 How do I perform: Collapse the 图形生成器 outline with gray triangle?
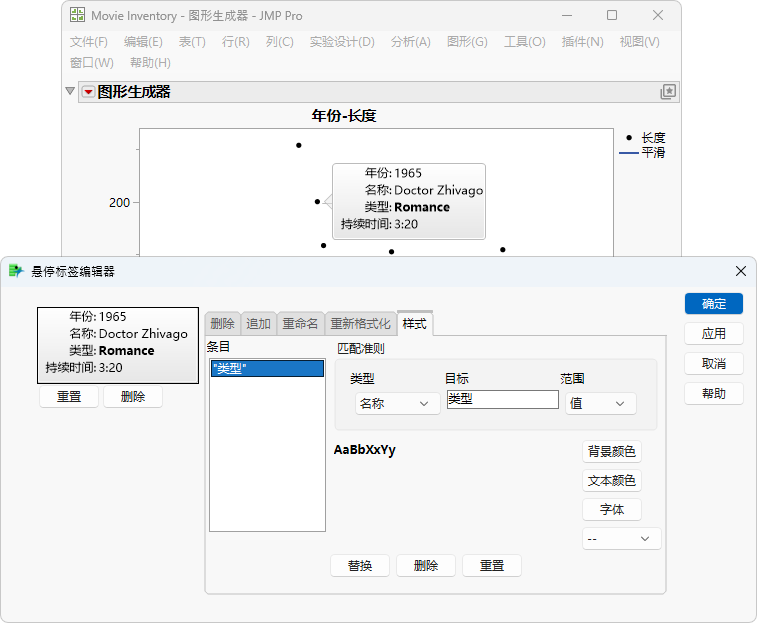[x=70, y=91]
